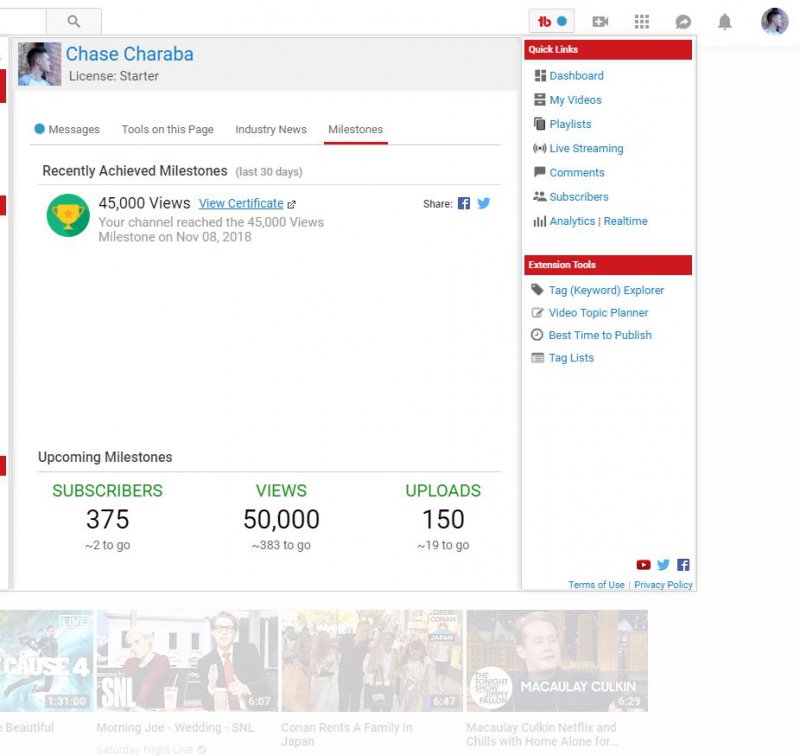Viewport: 800px width, 756px height.
Task: Open the user account avatar menu
Action: tap(774, 22)
